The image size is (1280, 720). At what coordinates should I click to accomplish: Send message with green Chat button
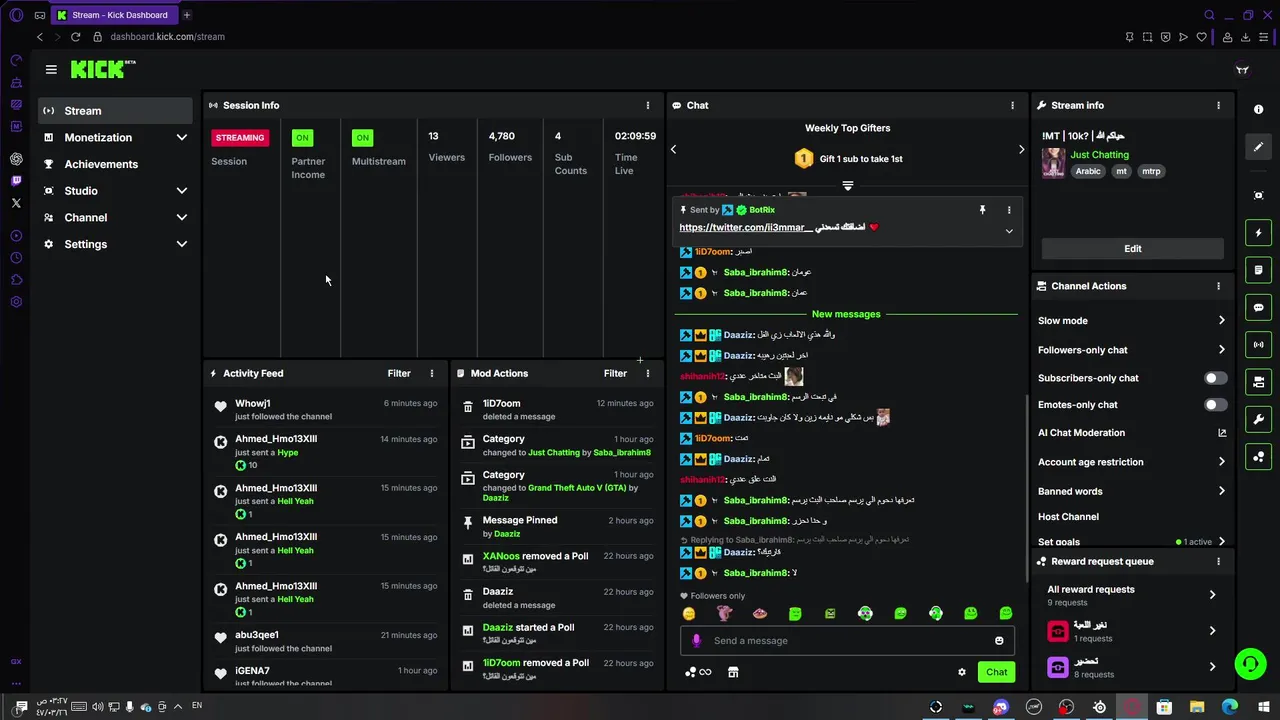[997, 672]
